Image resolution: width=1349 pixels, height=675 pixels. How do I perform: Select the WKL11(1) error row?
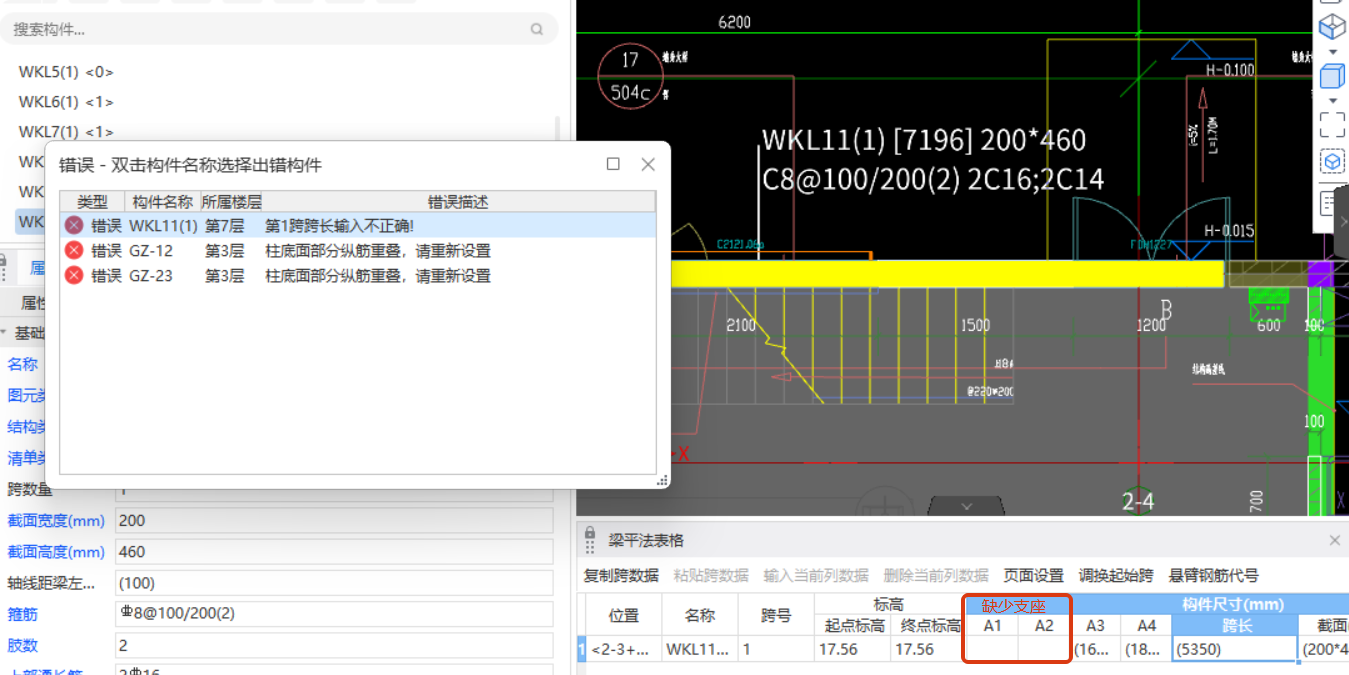[x=250, y=225]
